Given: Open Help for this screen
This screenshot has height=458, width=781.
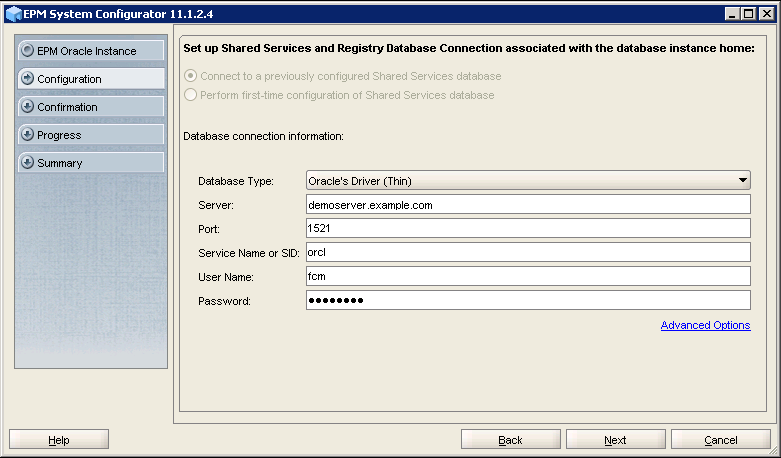Looking at the screenshot, I should 59,440.
